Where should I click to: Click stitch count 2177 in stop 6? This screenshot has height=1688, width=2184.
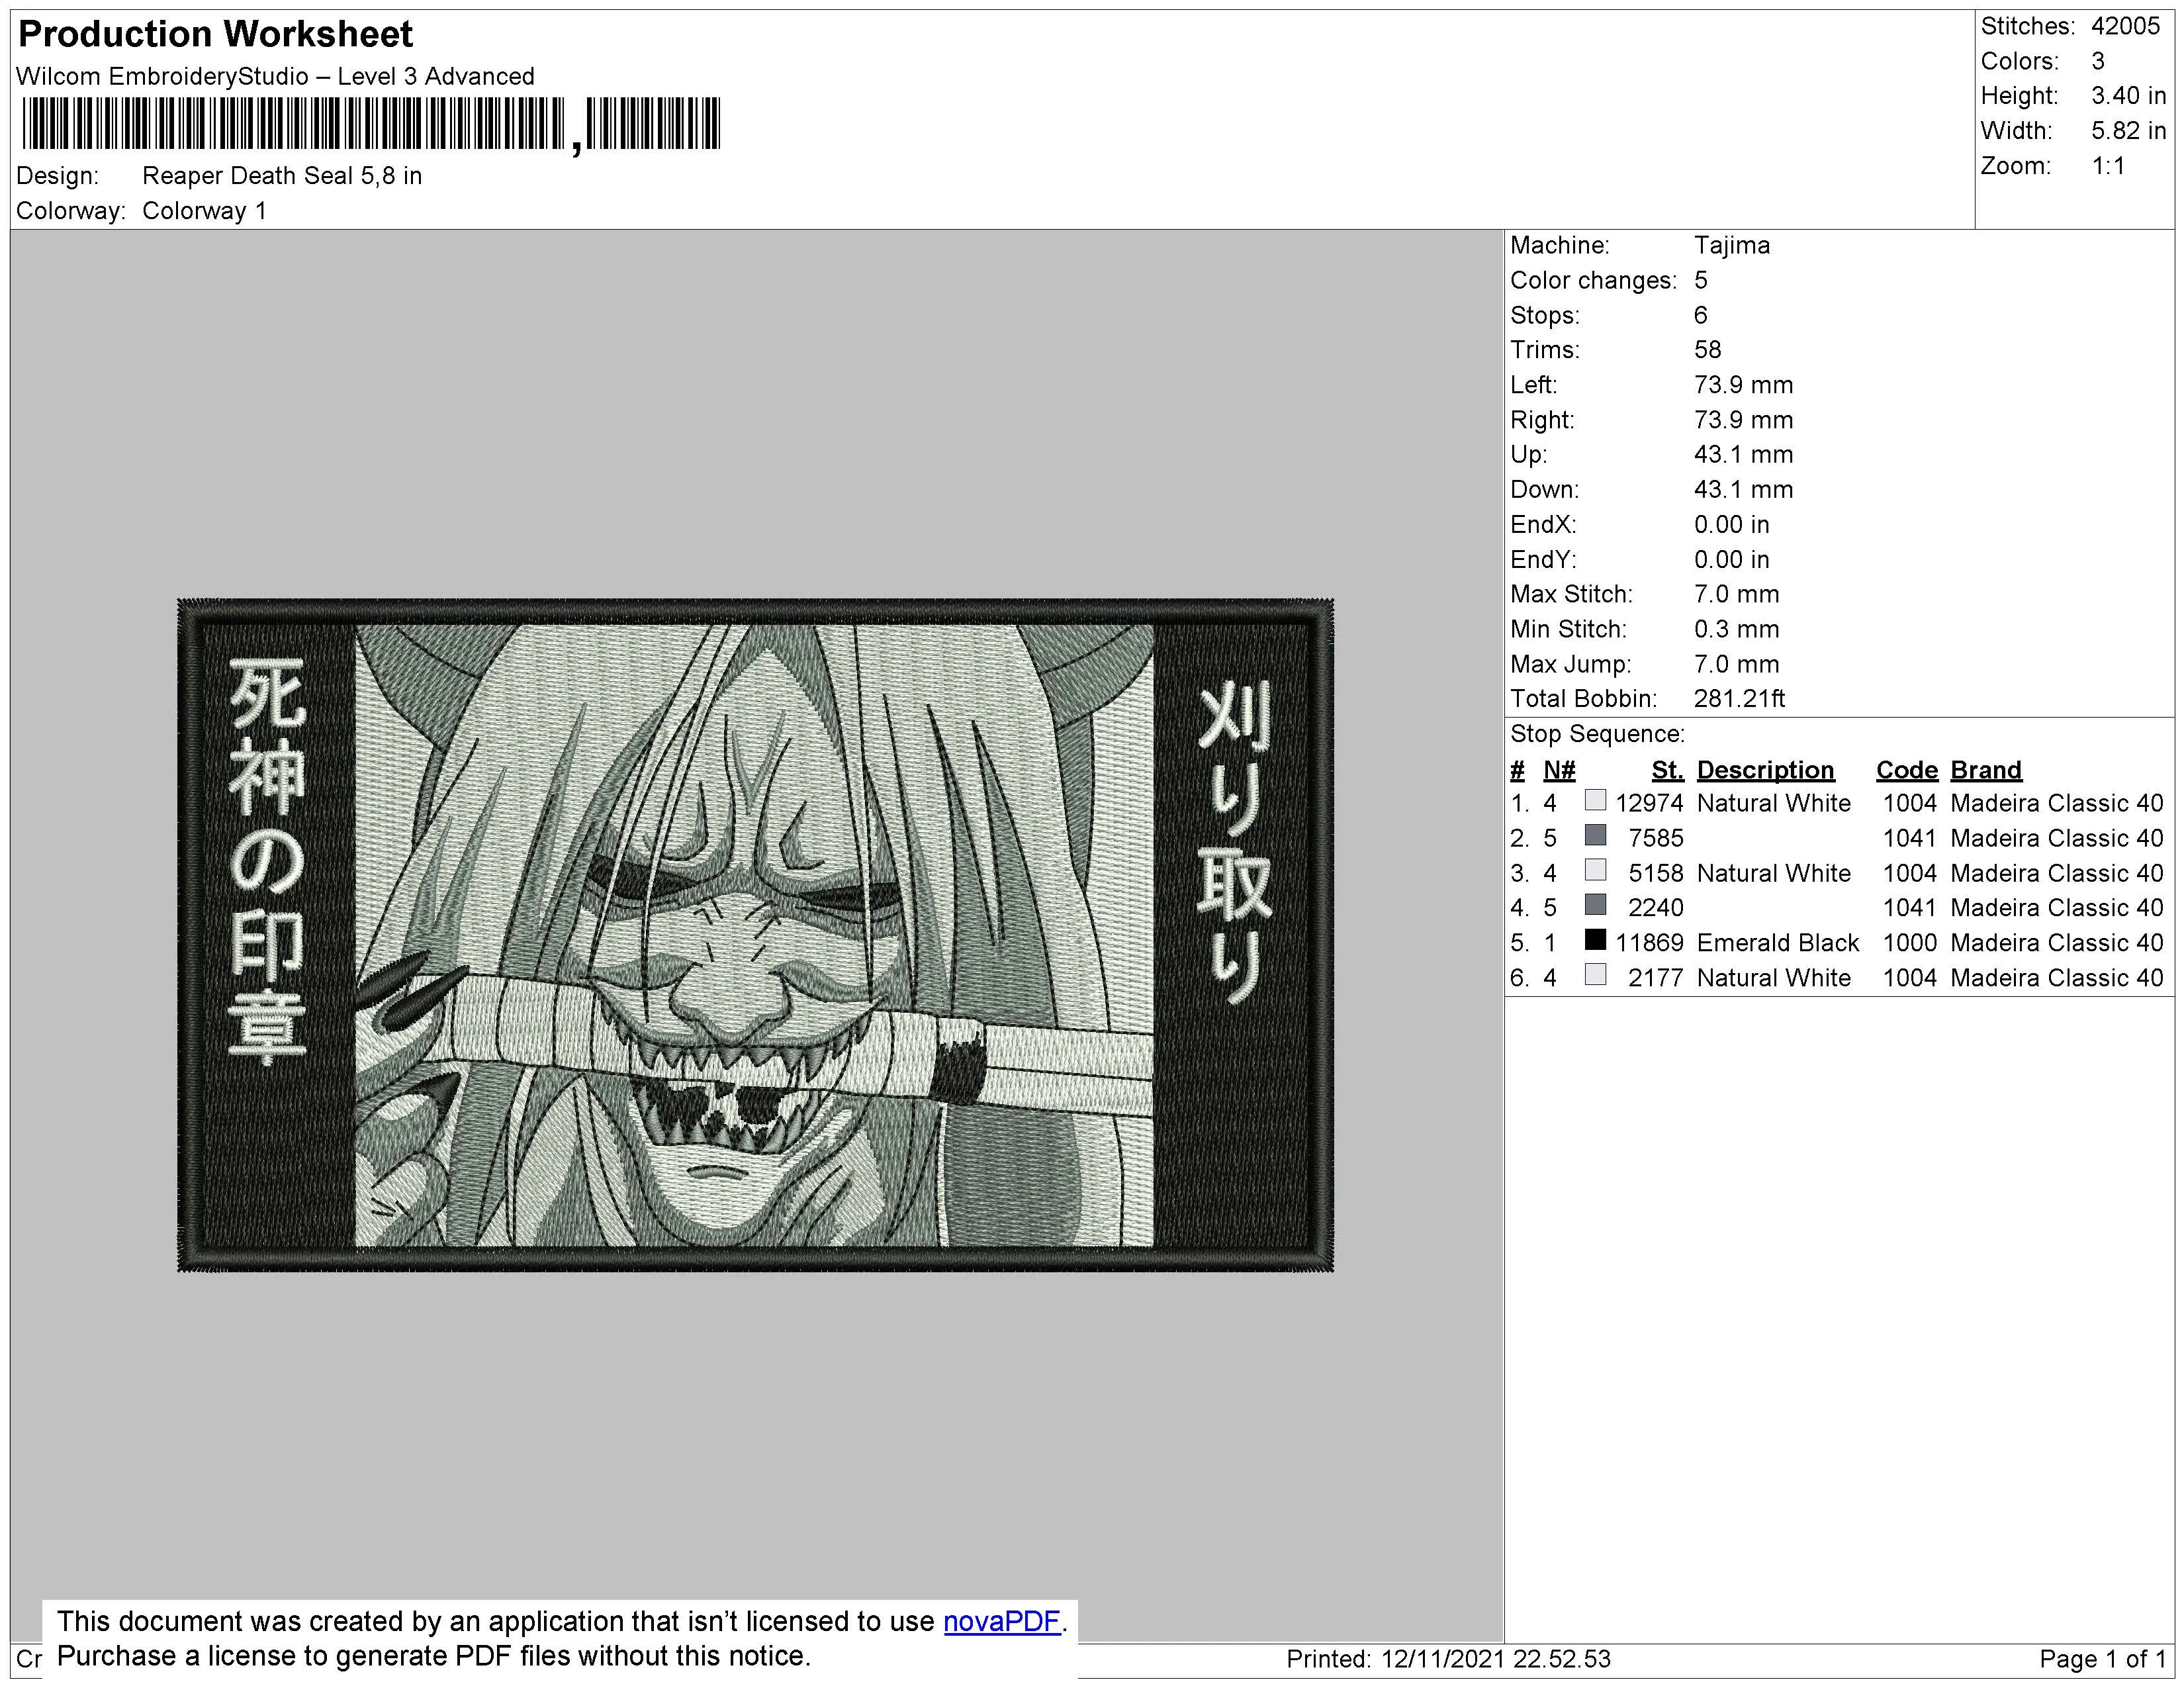(x=1655, y=978)
